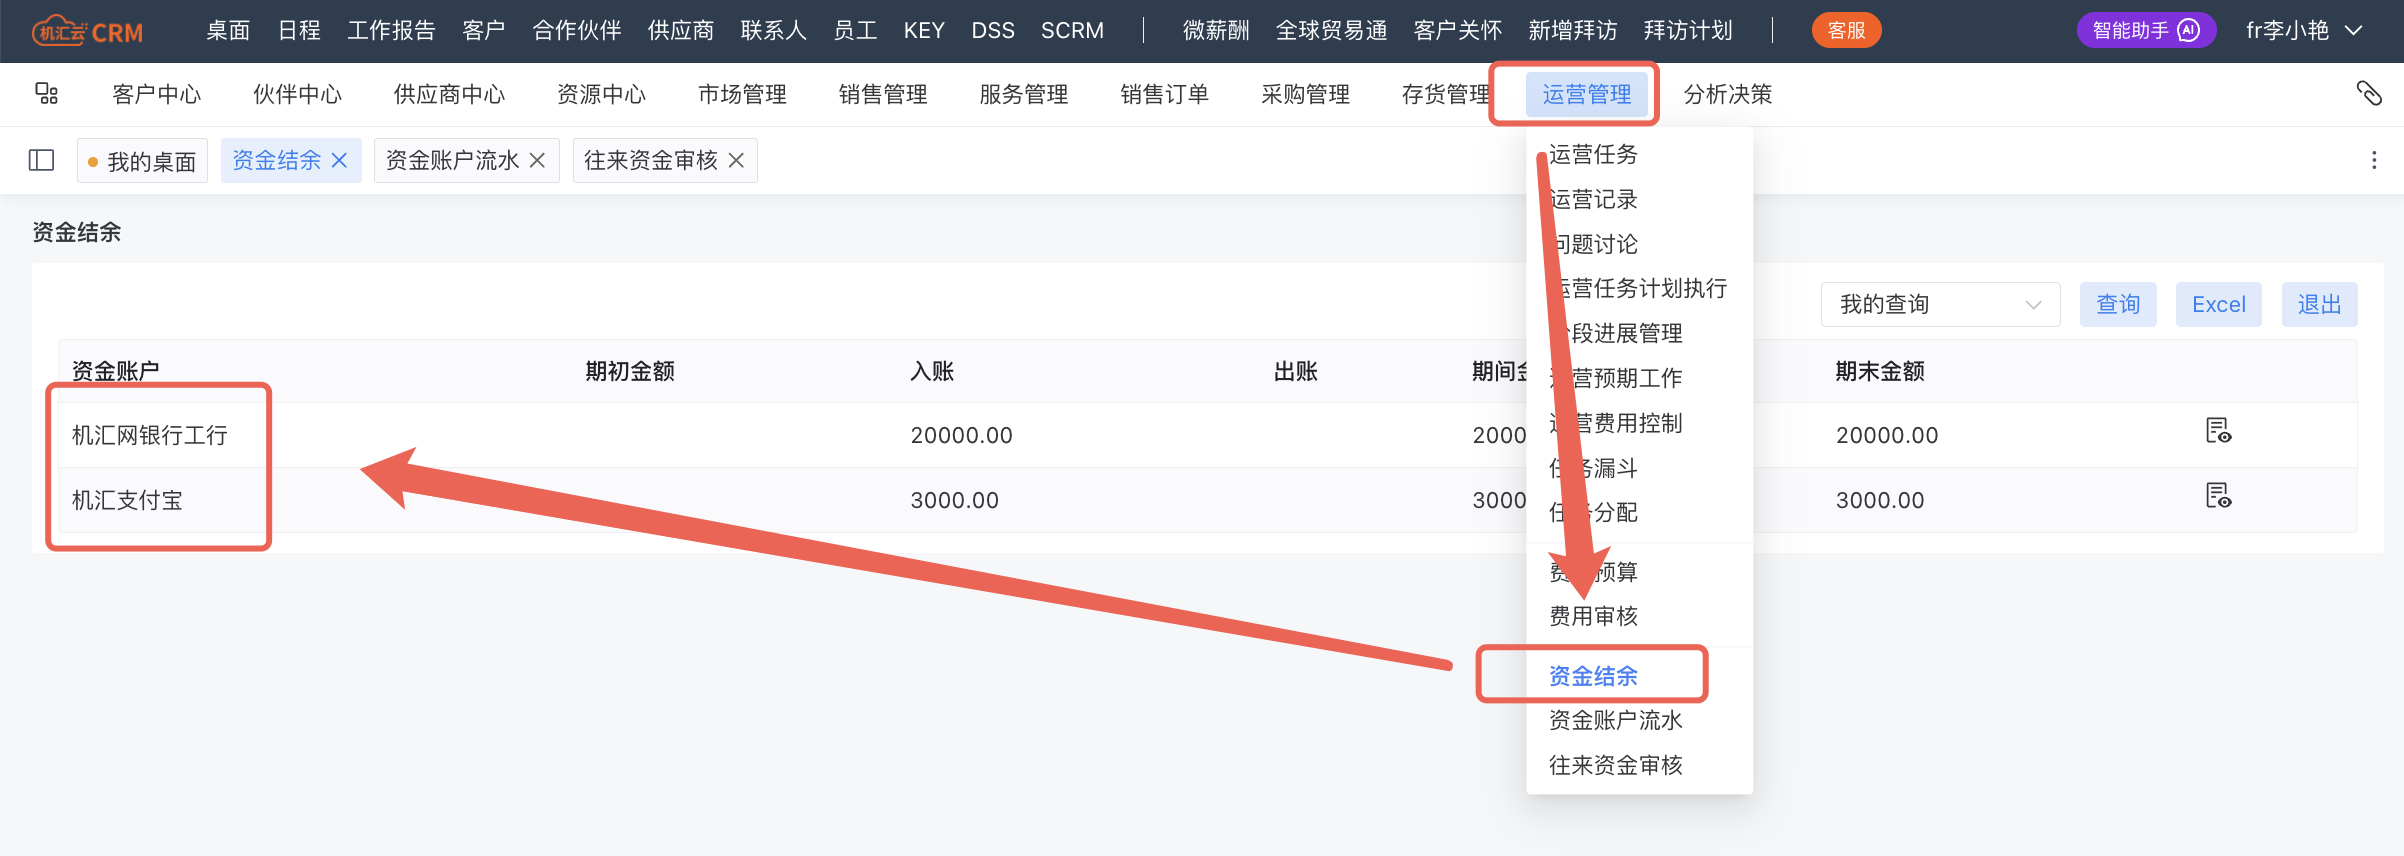
Task: Open 联系人 in top navigation
Action: pos(773,31)
